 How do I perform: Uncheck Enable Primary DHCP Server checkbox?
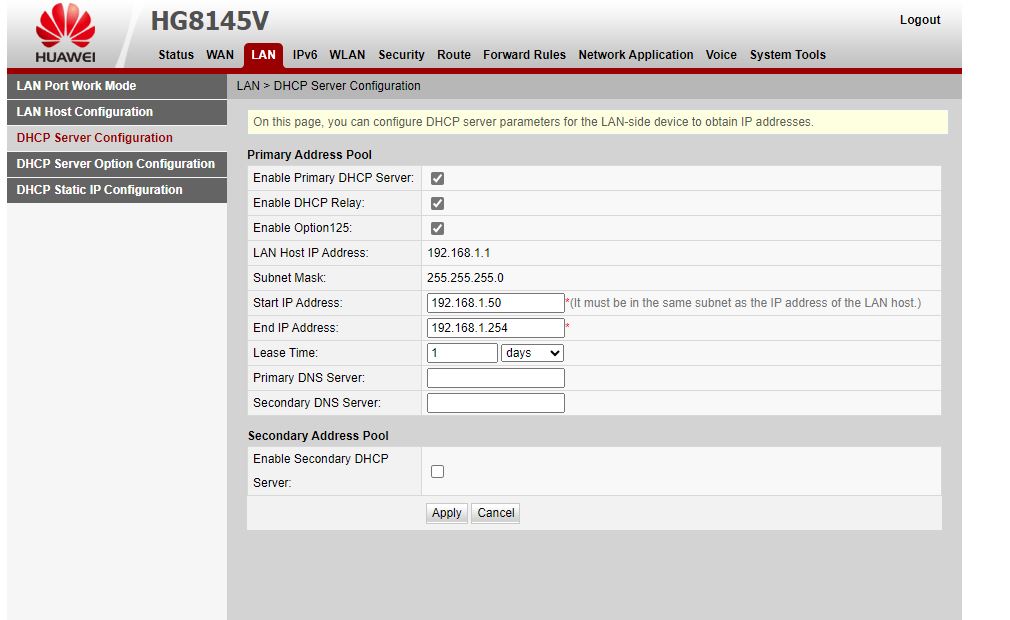(x=437, y=178)
